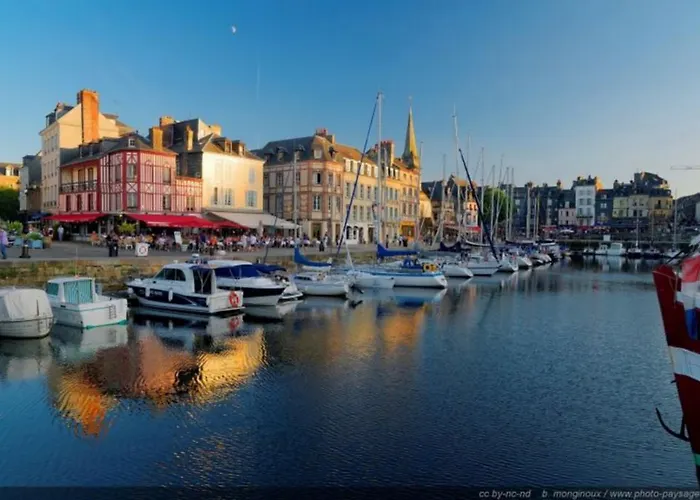This screenshot has height=500, width=700.
Task: Click the small moon in the sky
Action: coord(233,30)
